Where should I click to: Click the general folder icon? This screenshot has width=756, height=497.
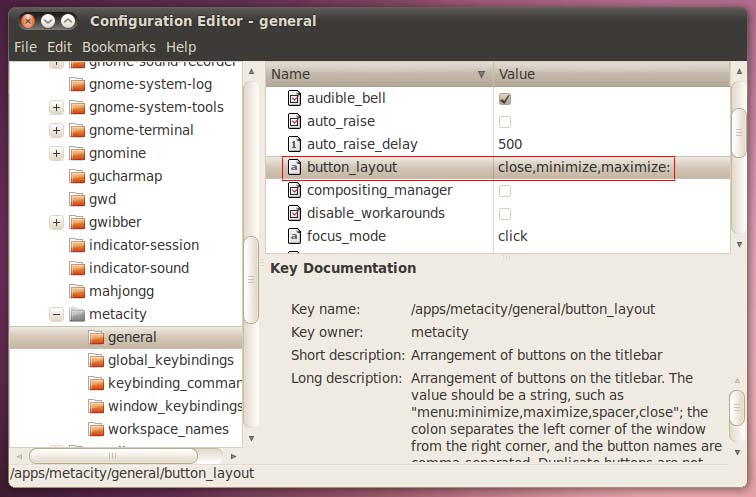(x=96, y=337)
